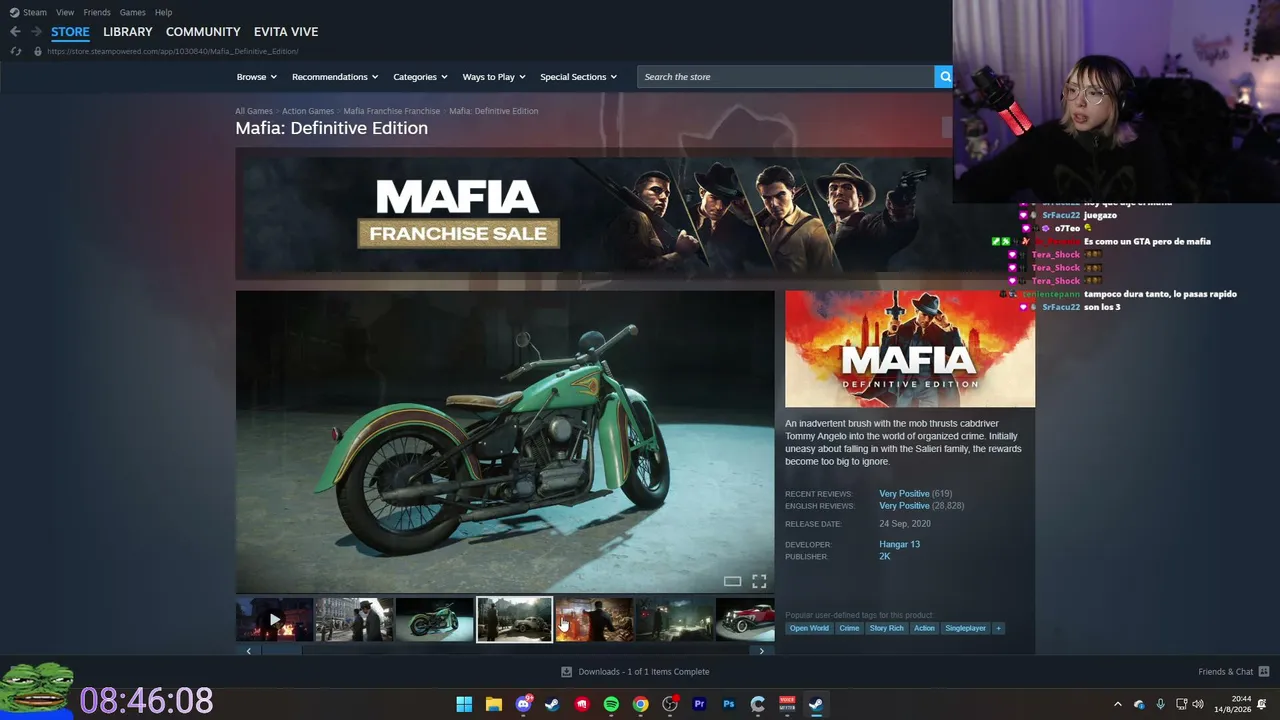Click the Action tag
This screenshot has height=720, width=1280.
coord(924,628)
